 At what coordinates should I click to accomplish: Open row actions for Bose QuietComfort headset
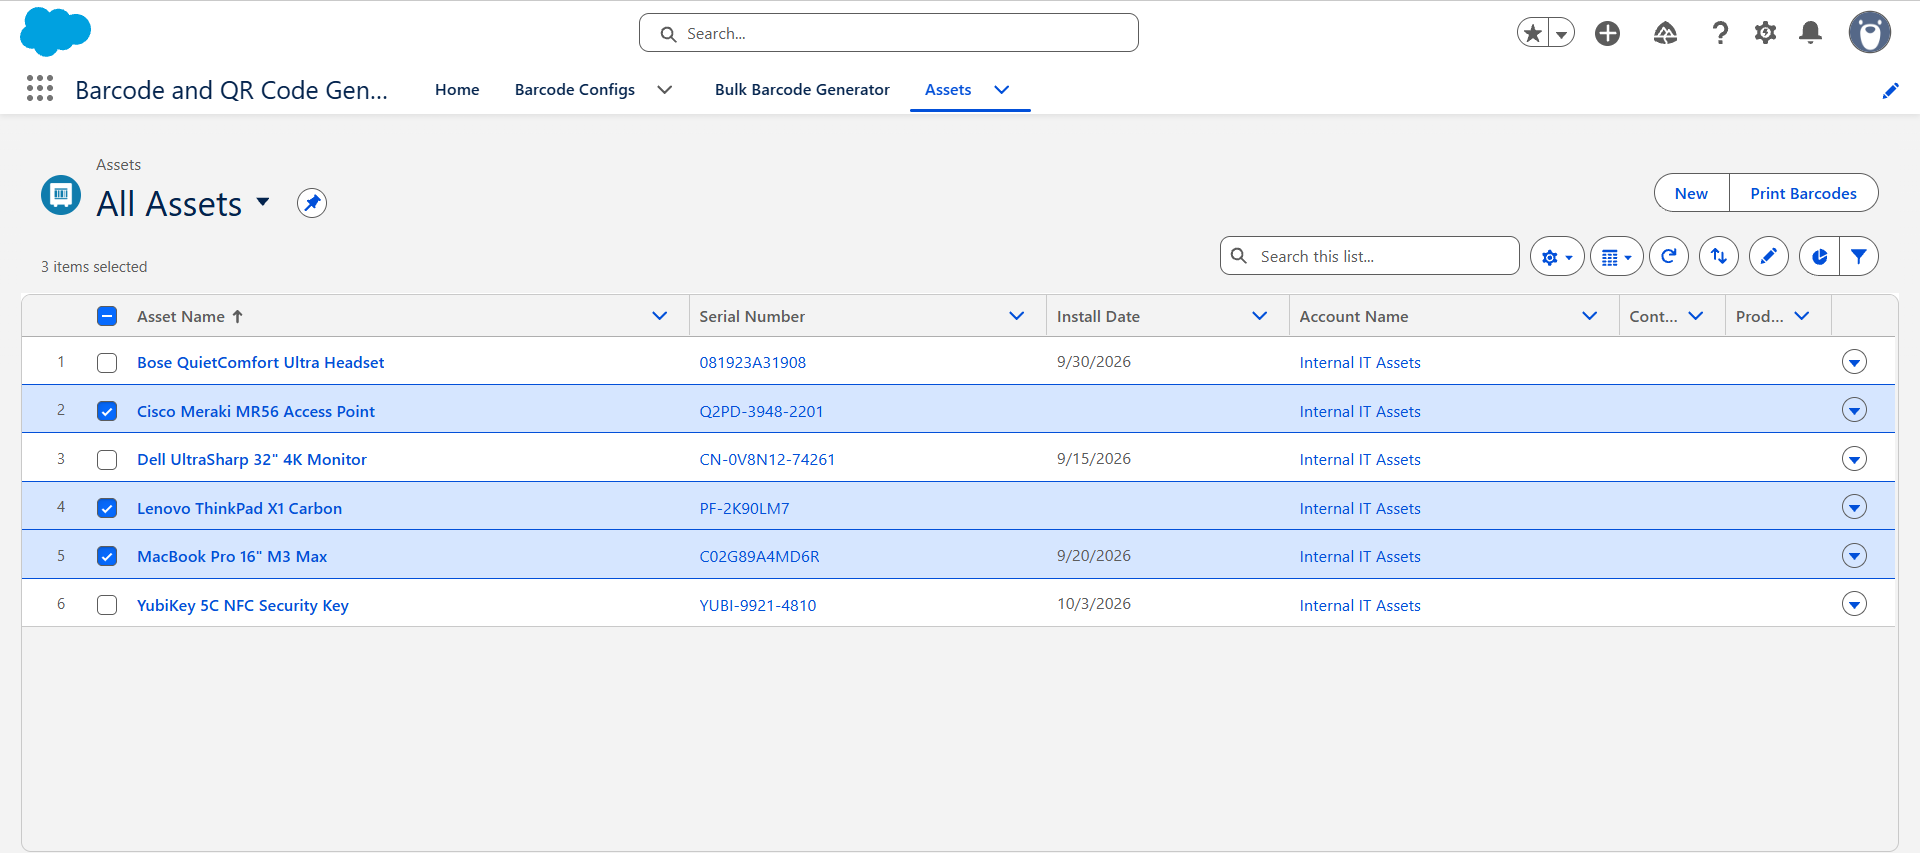pos(1854,362)
